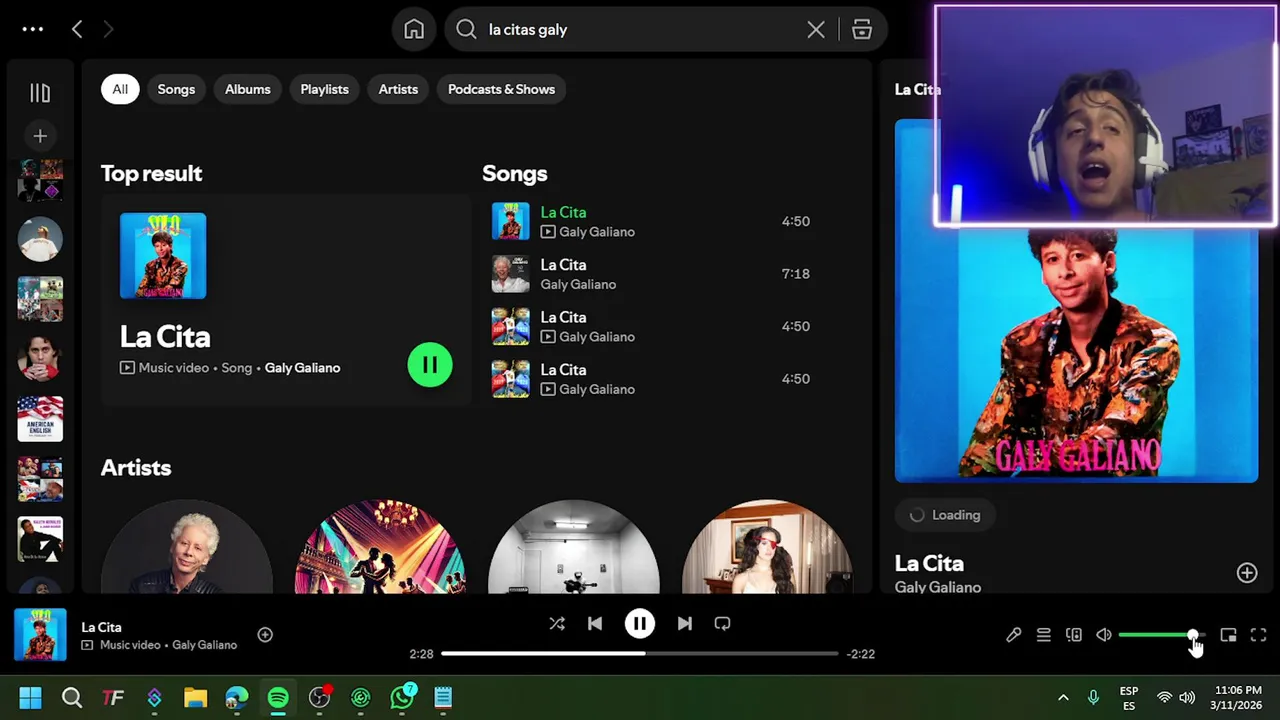This screenshot has height=720, width=1280.
Task: Open the Browse icon beside search
Action: (x=862, y=29)
